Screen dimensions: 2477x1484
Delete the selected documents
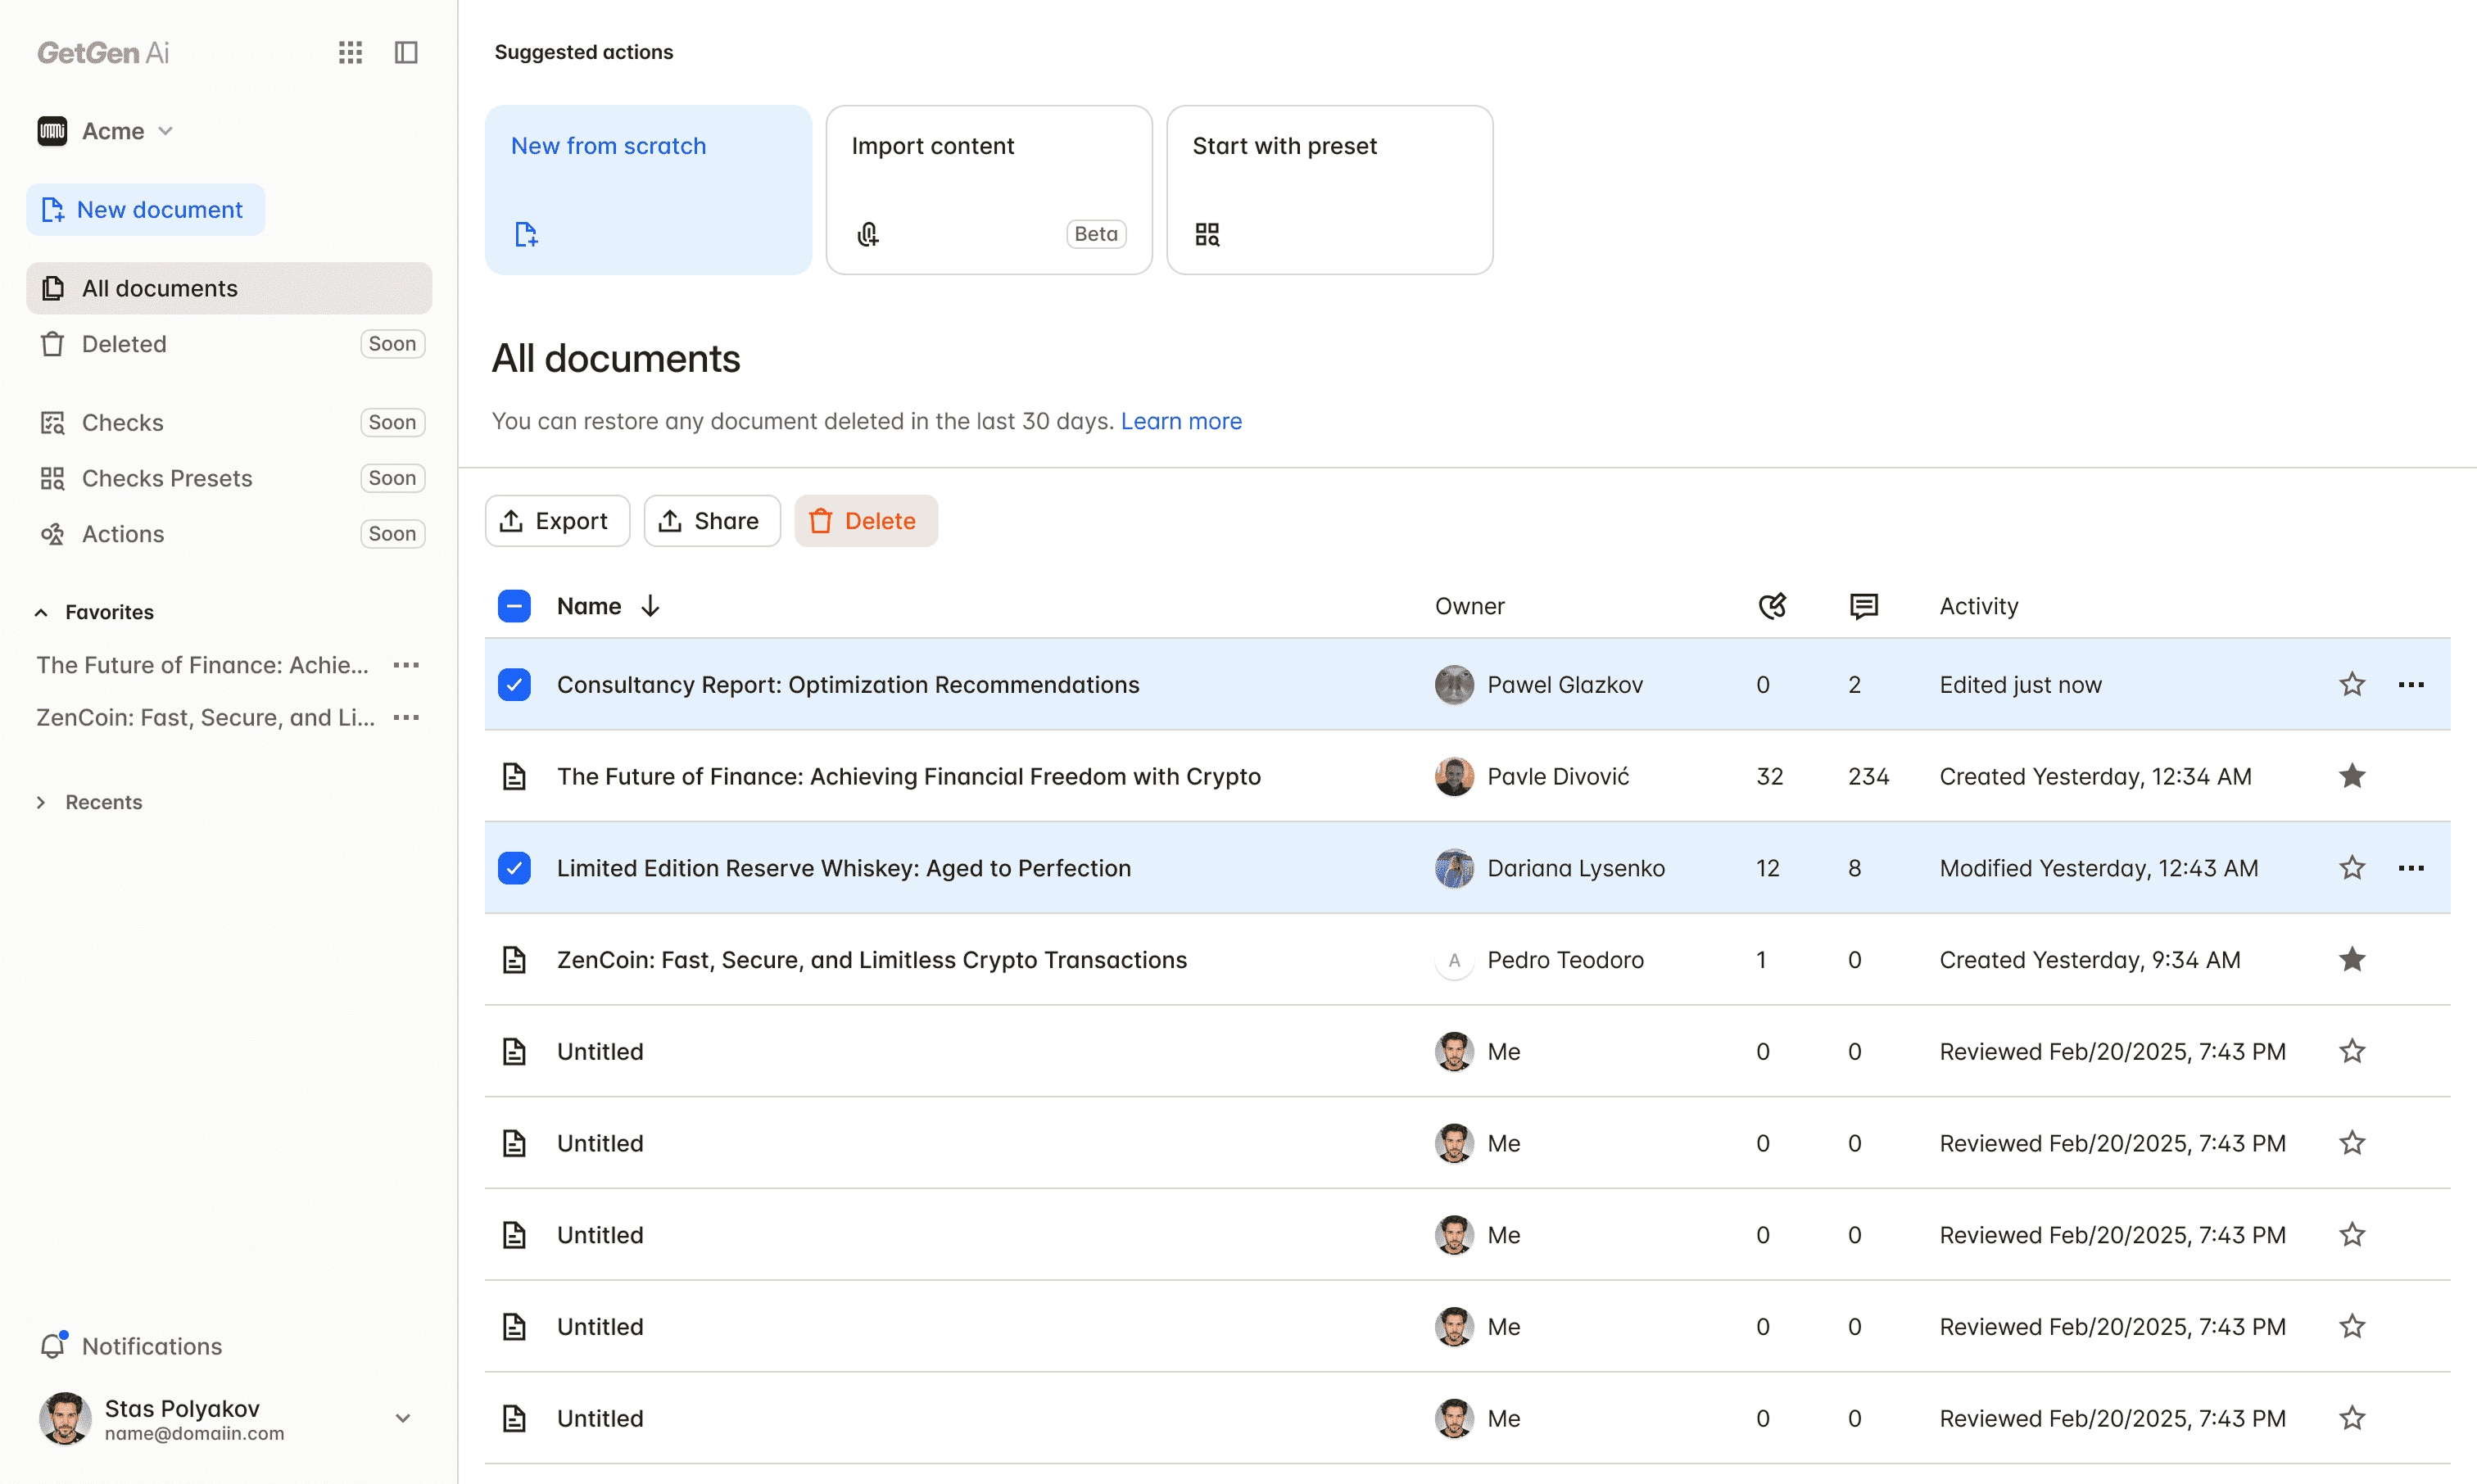point(865,521)
